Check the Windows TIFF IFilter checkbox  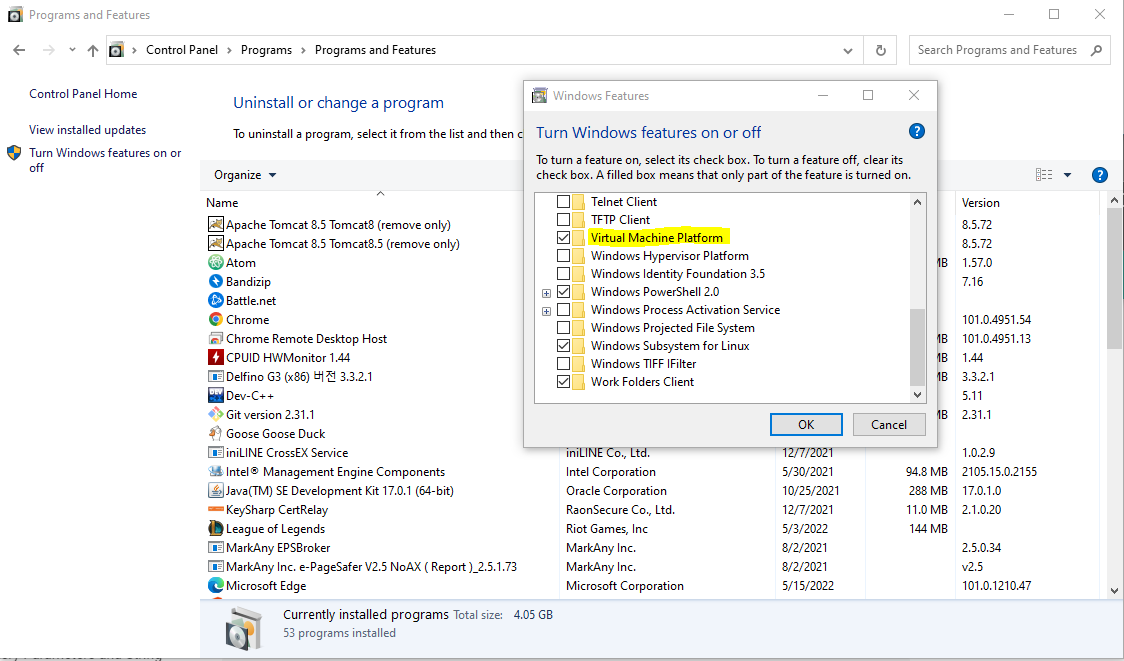pos(563,363)
